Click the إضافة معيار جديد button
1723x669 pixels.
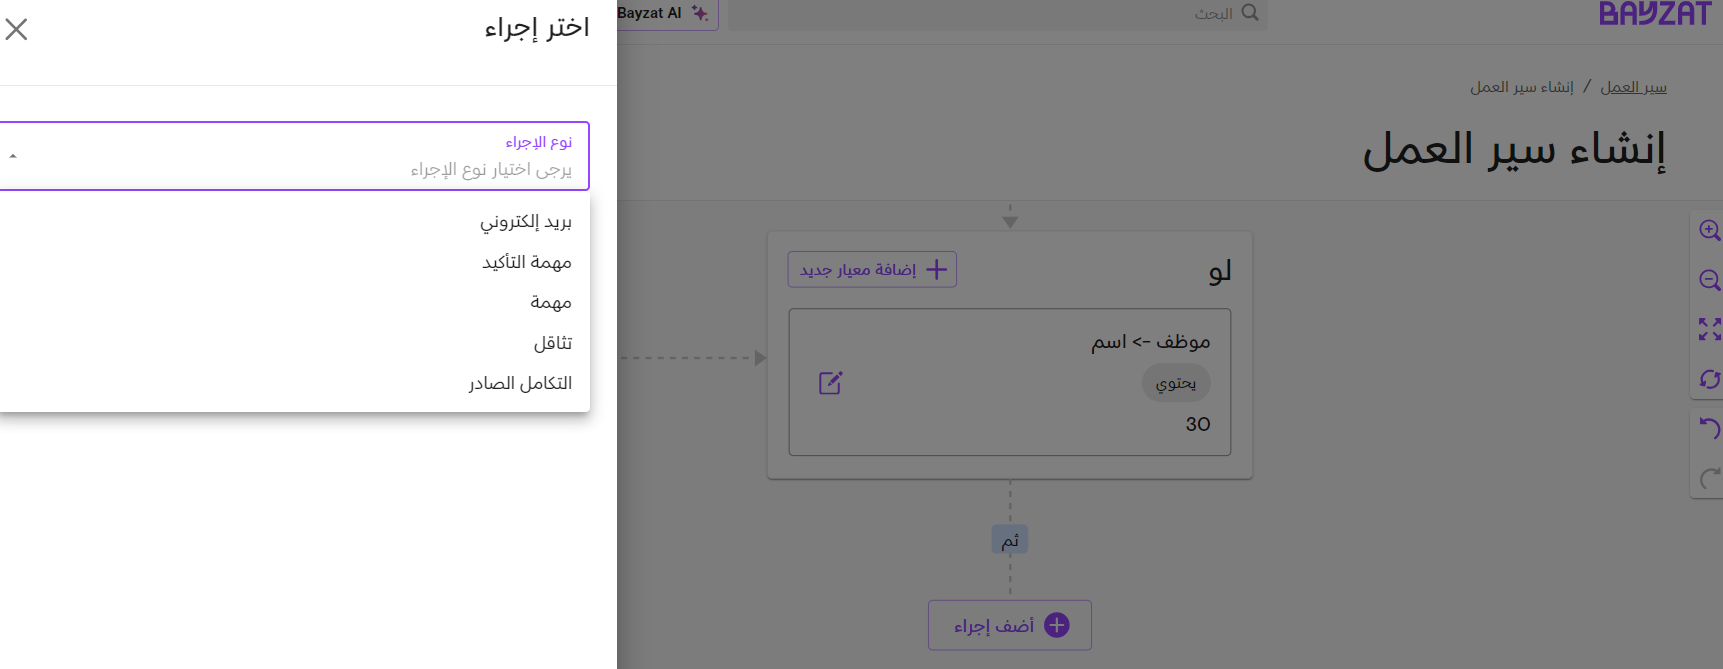(872, 269)
